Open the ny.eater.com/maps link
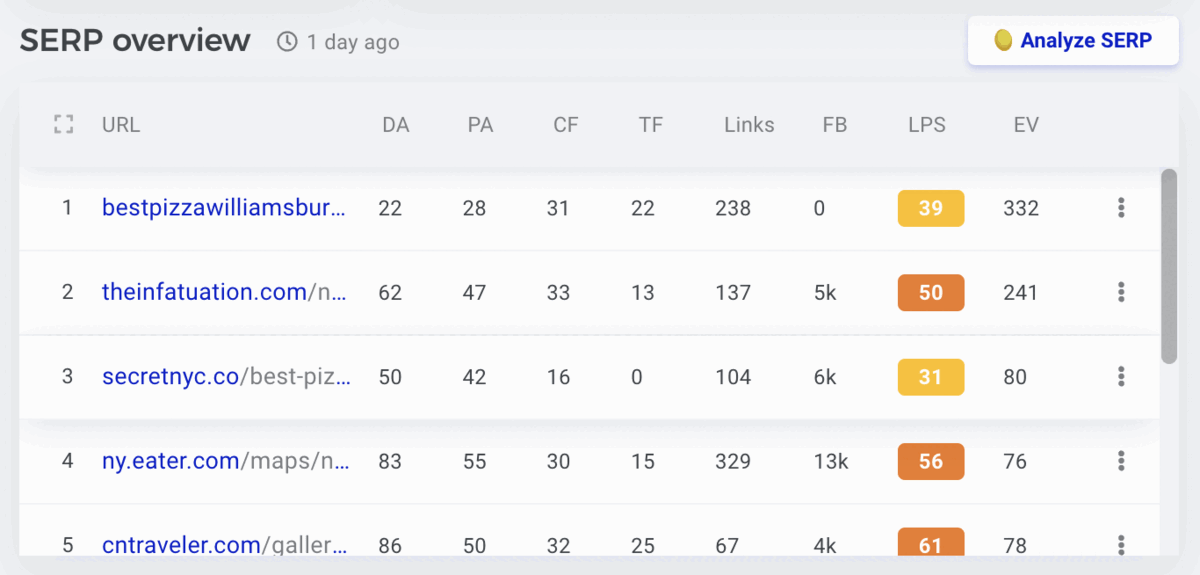1200x575 pixels. click(225, 461)
